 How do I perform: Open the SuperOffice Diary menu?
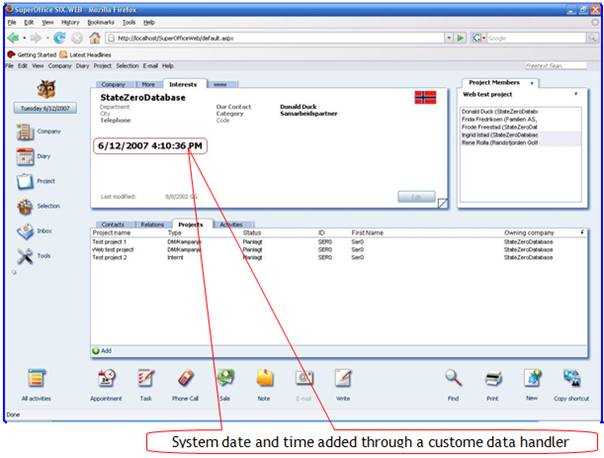pos(82,66)
